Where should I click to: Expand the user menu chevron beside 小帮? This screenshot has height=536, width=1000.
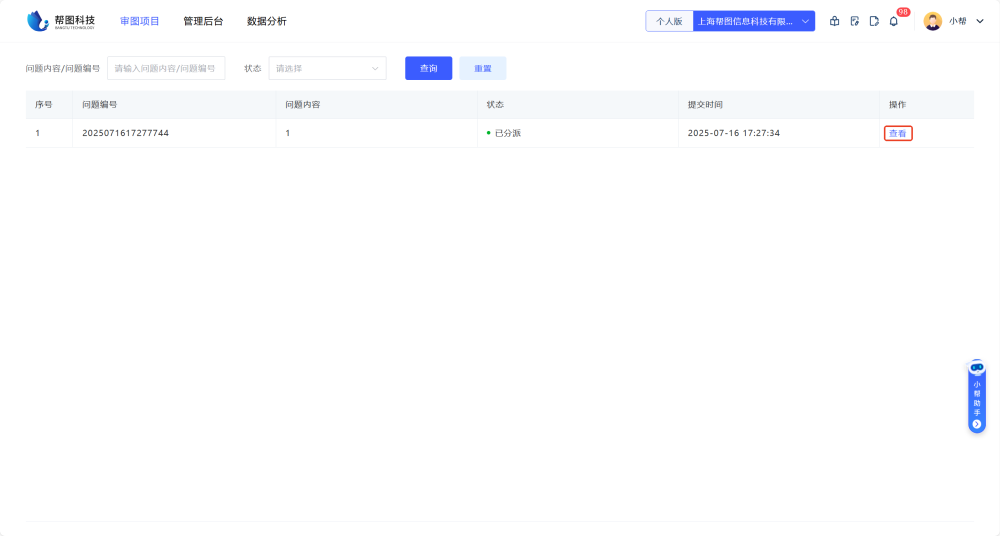[980, 21]
